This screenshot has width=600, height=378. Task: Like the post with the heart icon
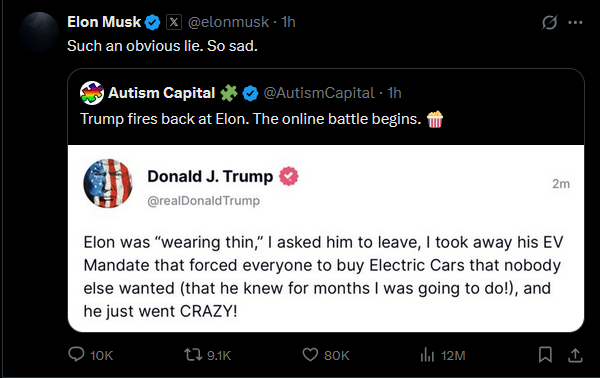pyautogui.click(x=310, y=355)
